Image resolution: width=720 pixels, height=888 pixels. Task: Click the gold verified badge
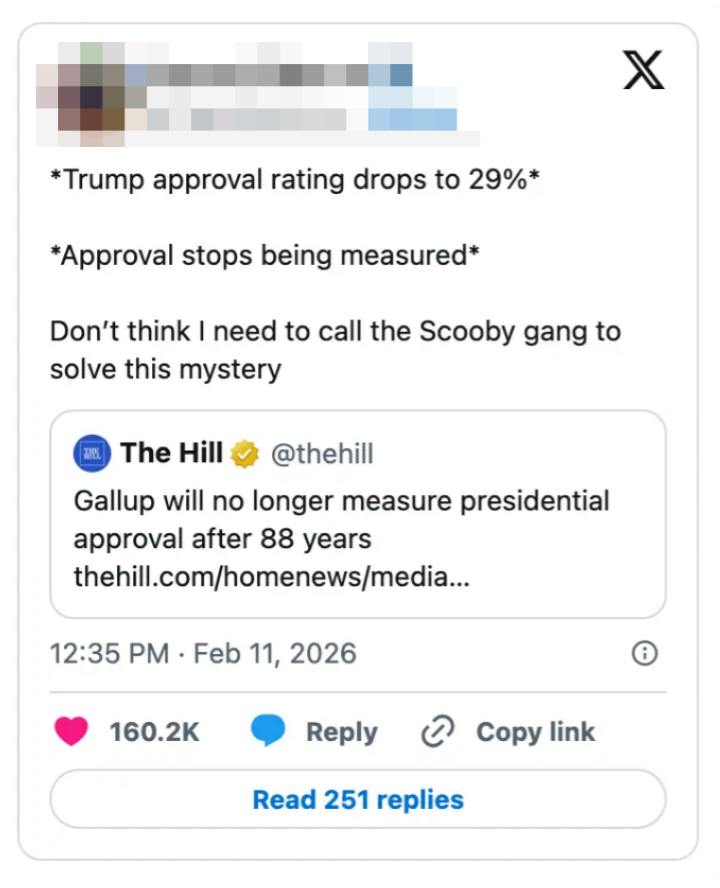245,455
